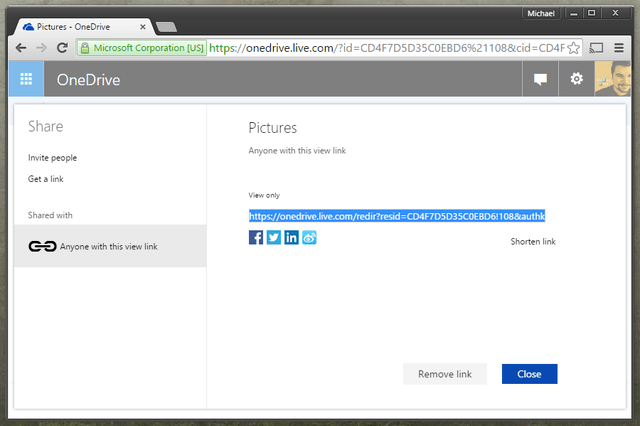Click the highlighted share URL field
Image resolution: width=640 pixels, height=426 pixels.
(x=397, y=216)
